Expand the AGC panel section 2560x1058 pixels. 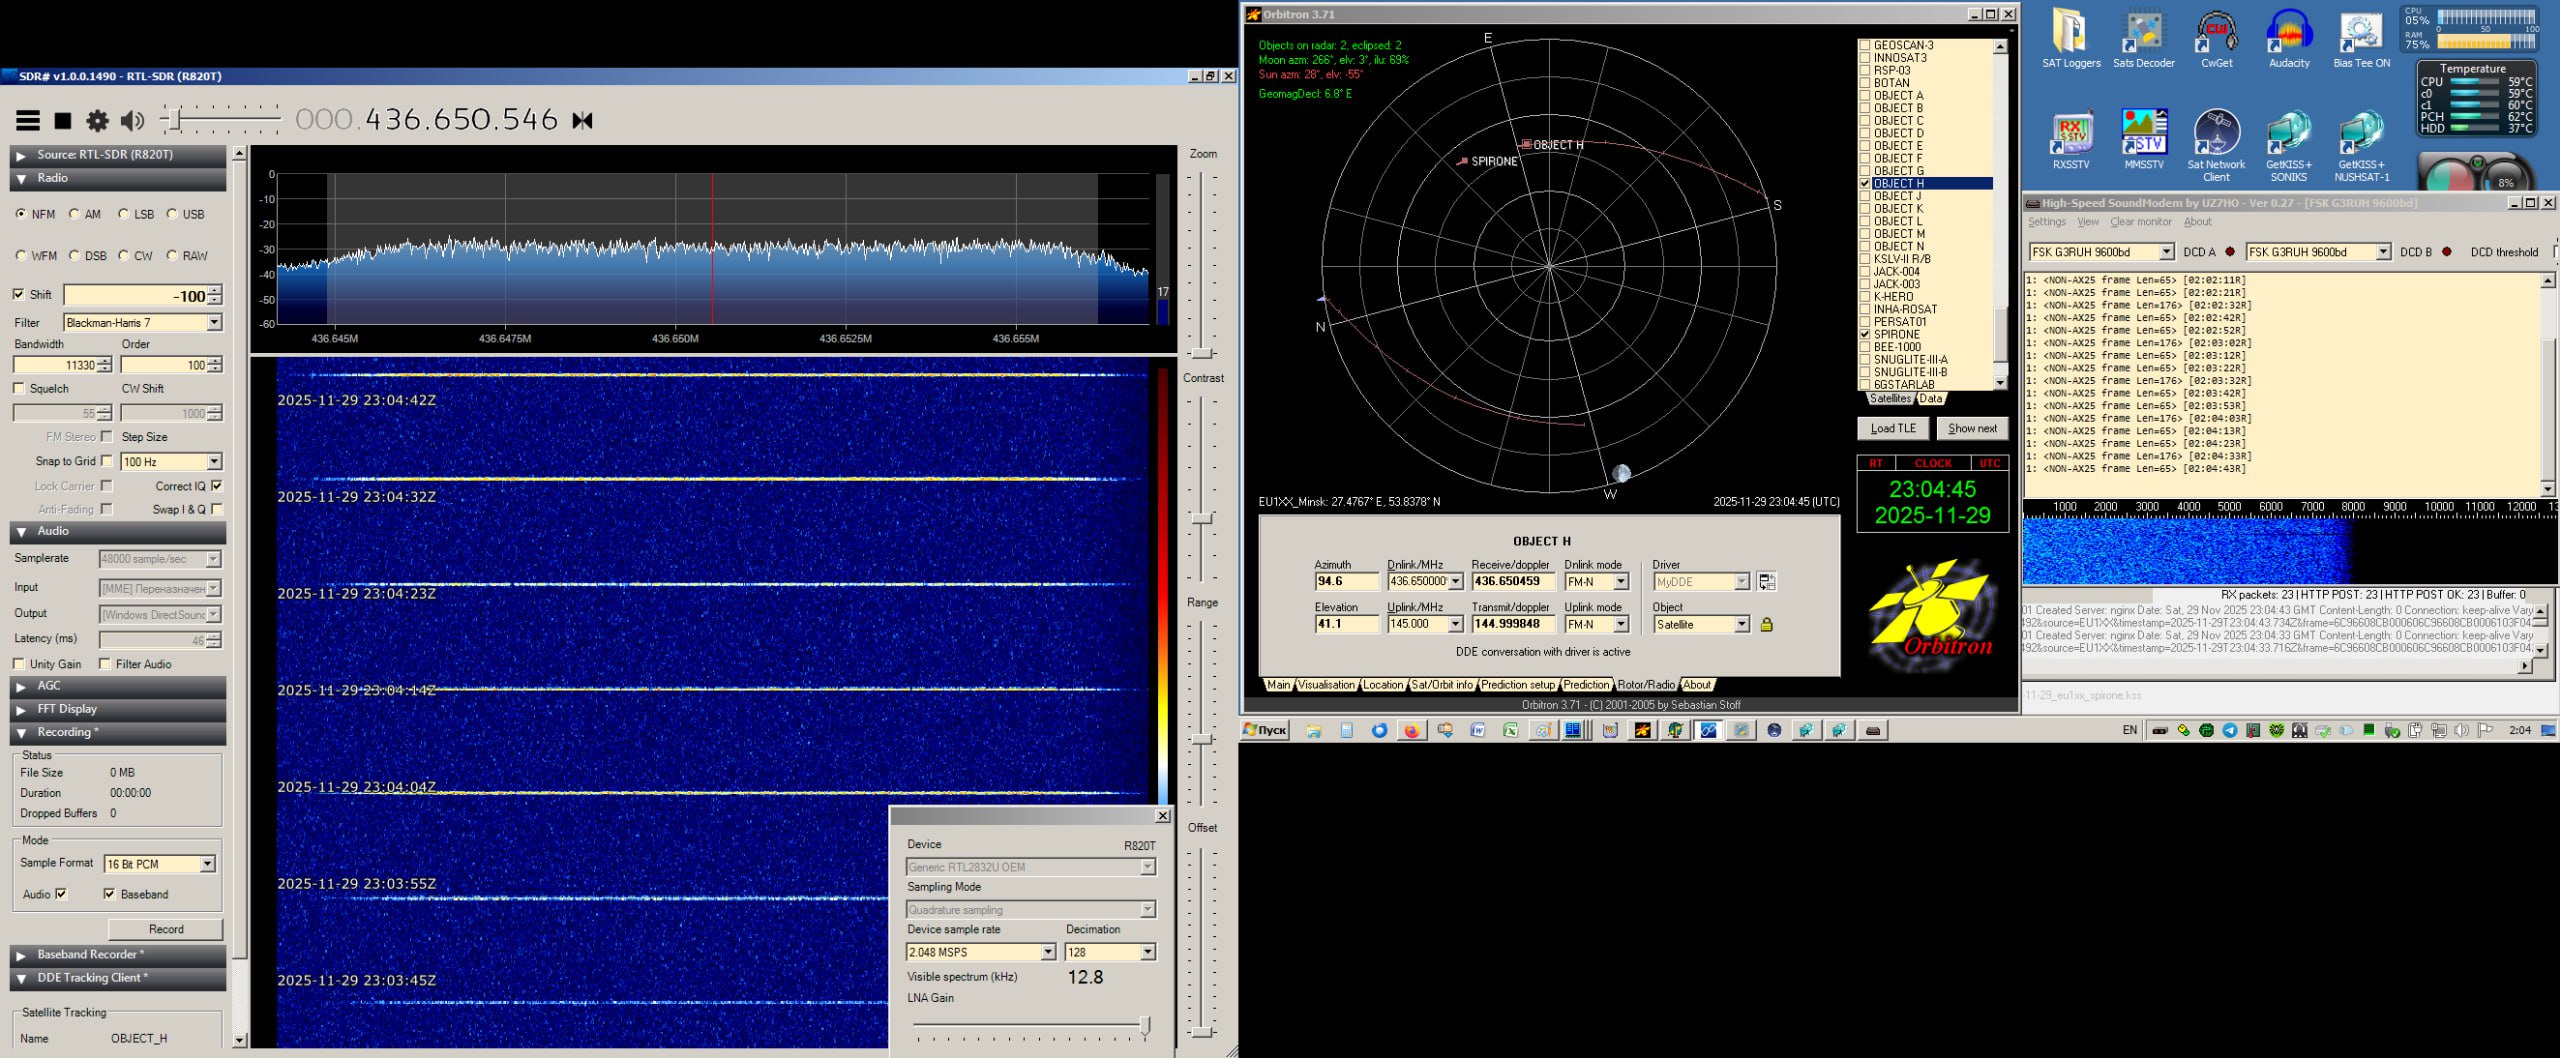[49, 686]
